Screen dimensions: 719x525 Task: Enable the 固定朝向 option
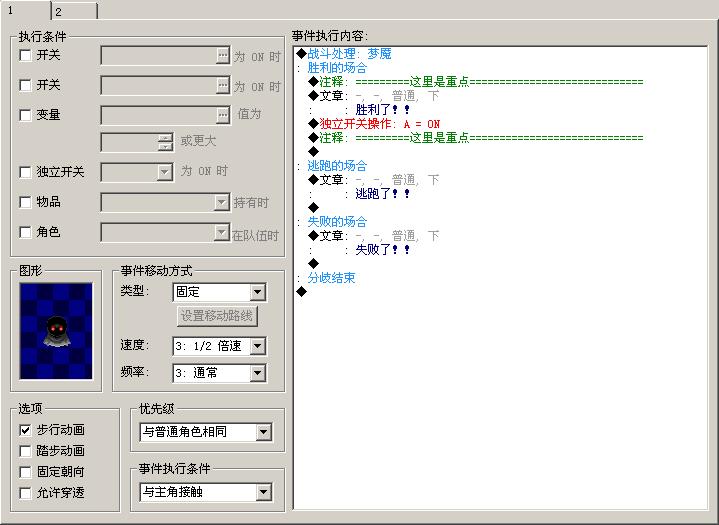(25, 472)
